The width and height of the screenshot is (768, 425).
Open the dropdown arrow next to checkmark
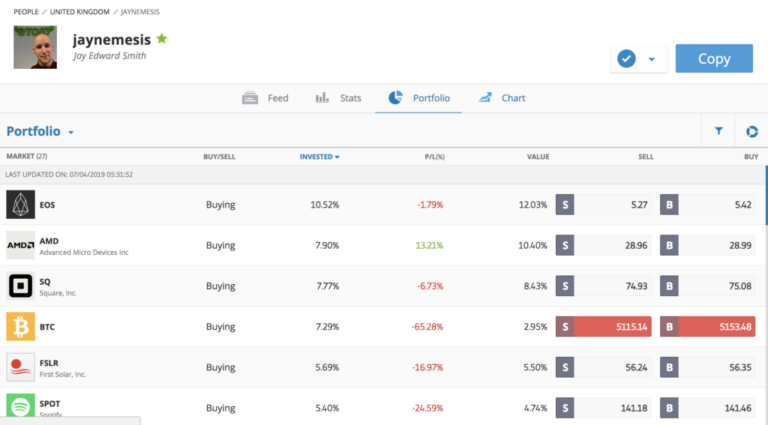pos(651,59)
